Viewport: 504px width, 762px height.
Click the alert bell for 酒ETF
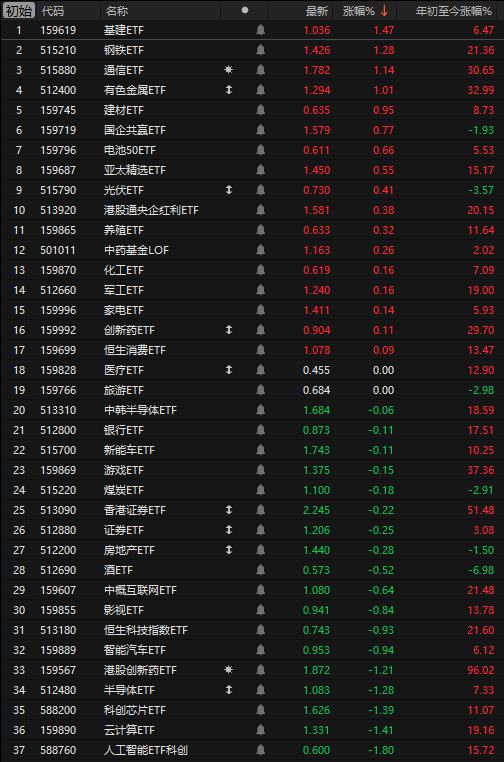point(261,570)
